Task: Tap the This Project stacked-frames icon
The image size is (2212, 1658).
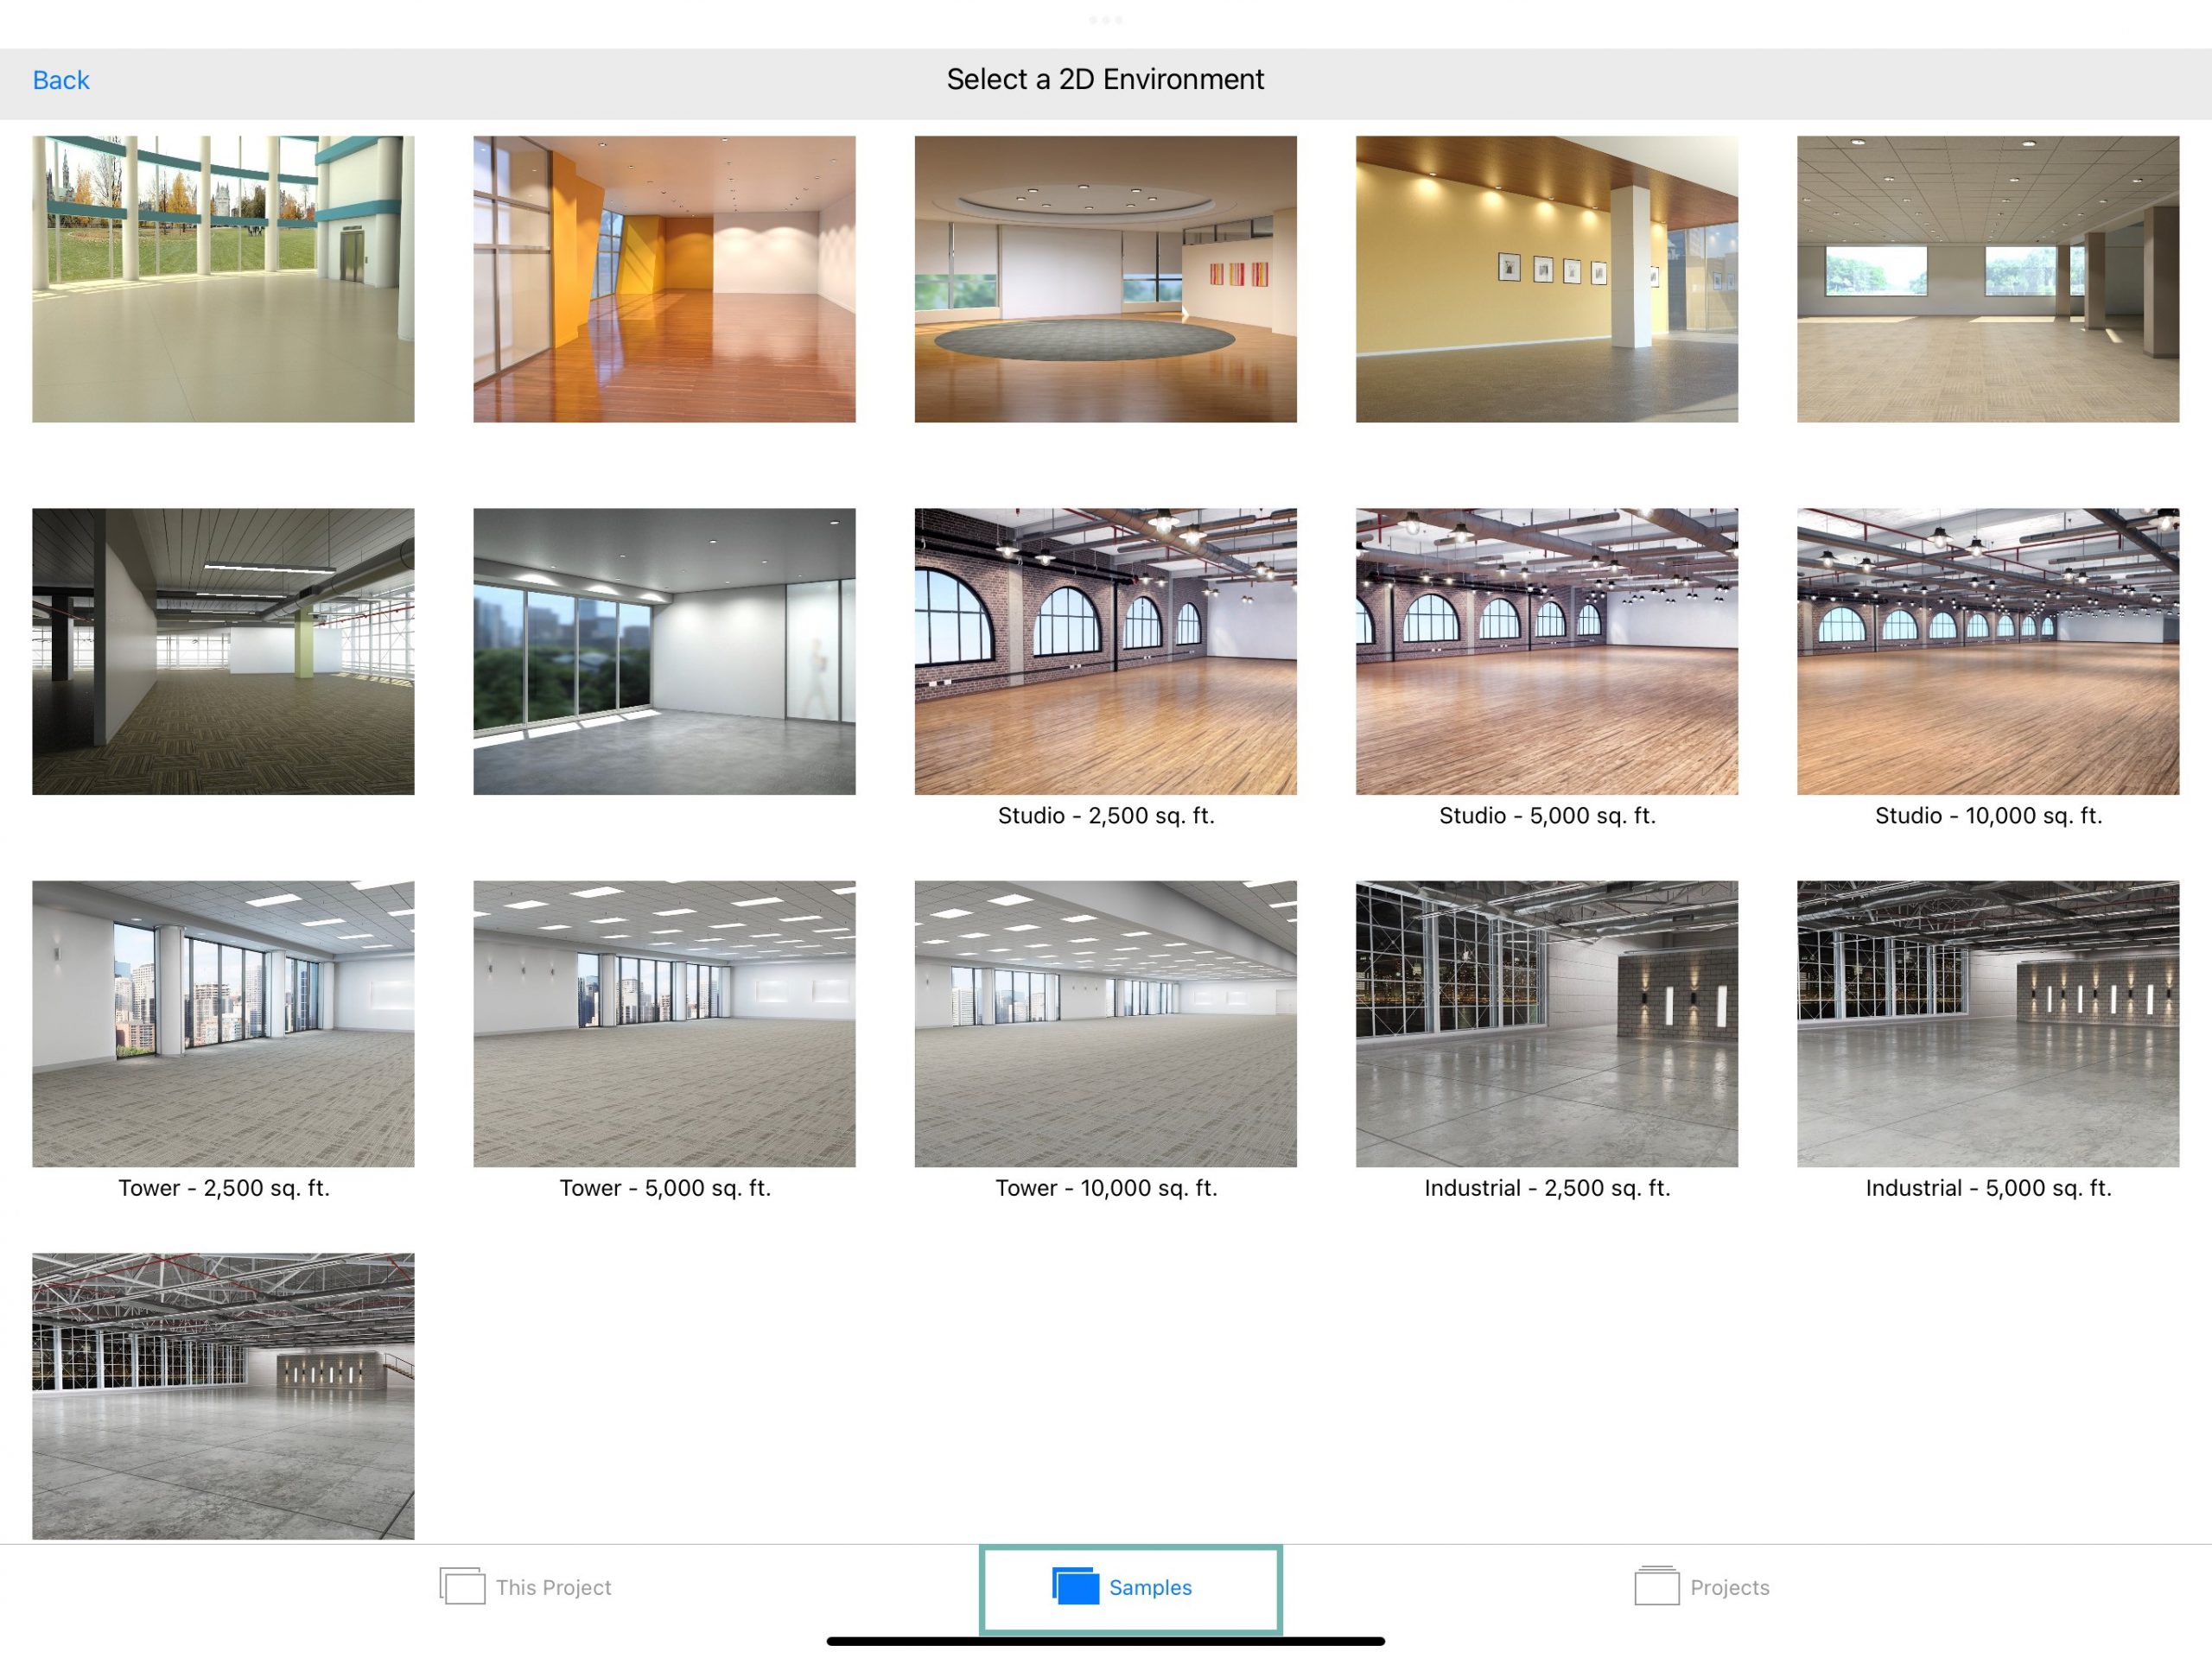Action: point(462,1586)
